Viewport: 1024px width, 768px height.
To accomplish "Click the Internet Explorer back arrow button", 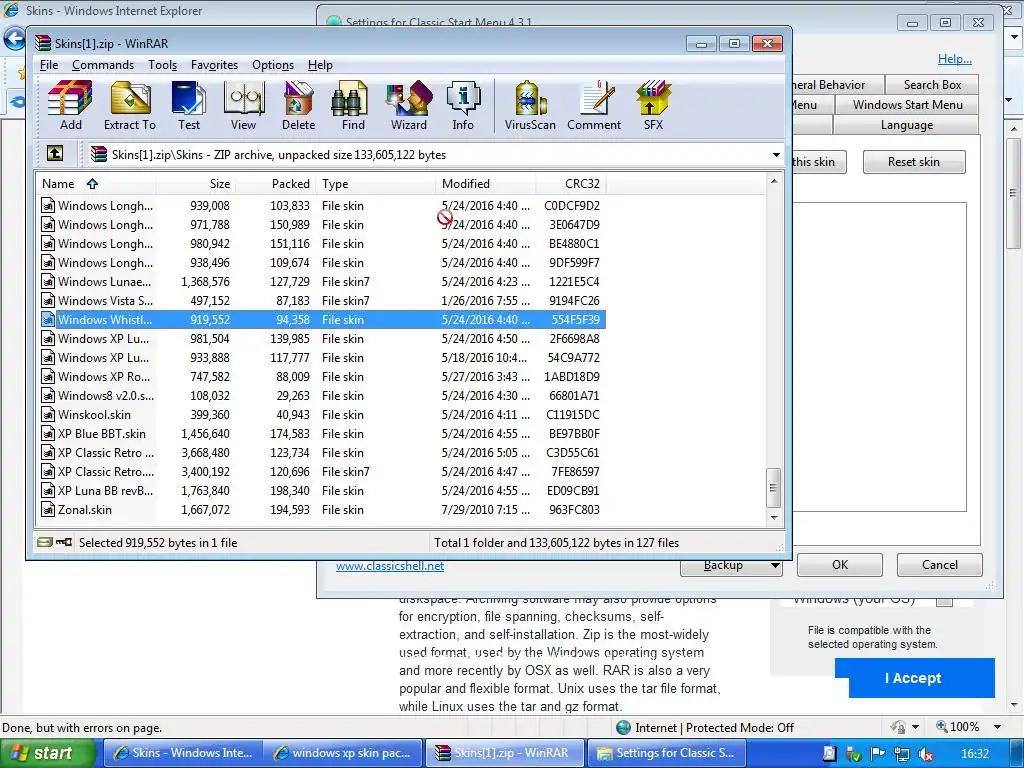I will coord(14,39).
